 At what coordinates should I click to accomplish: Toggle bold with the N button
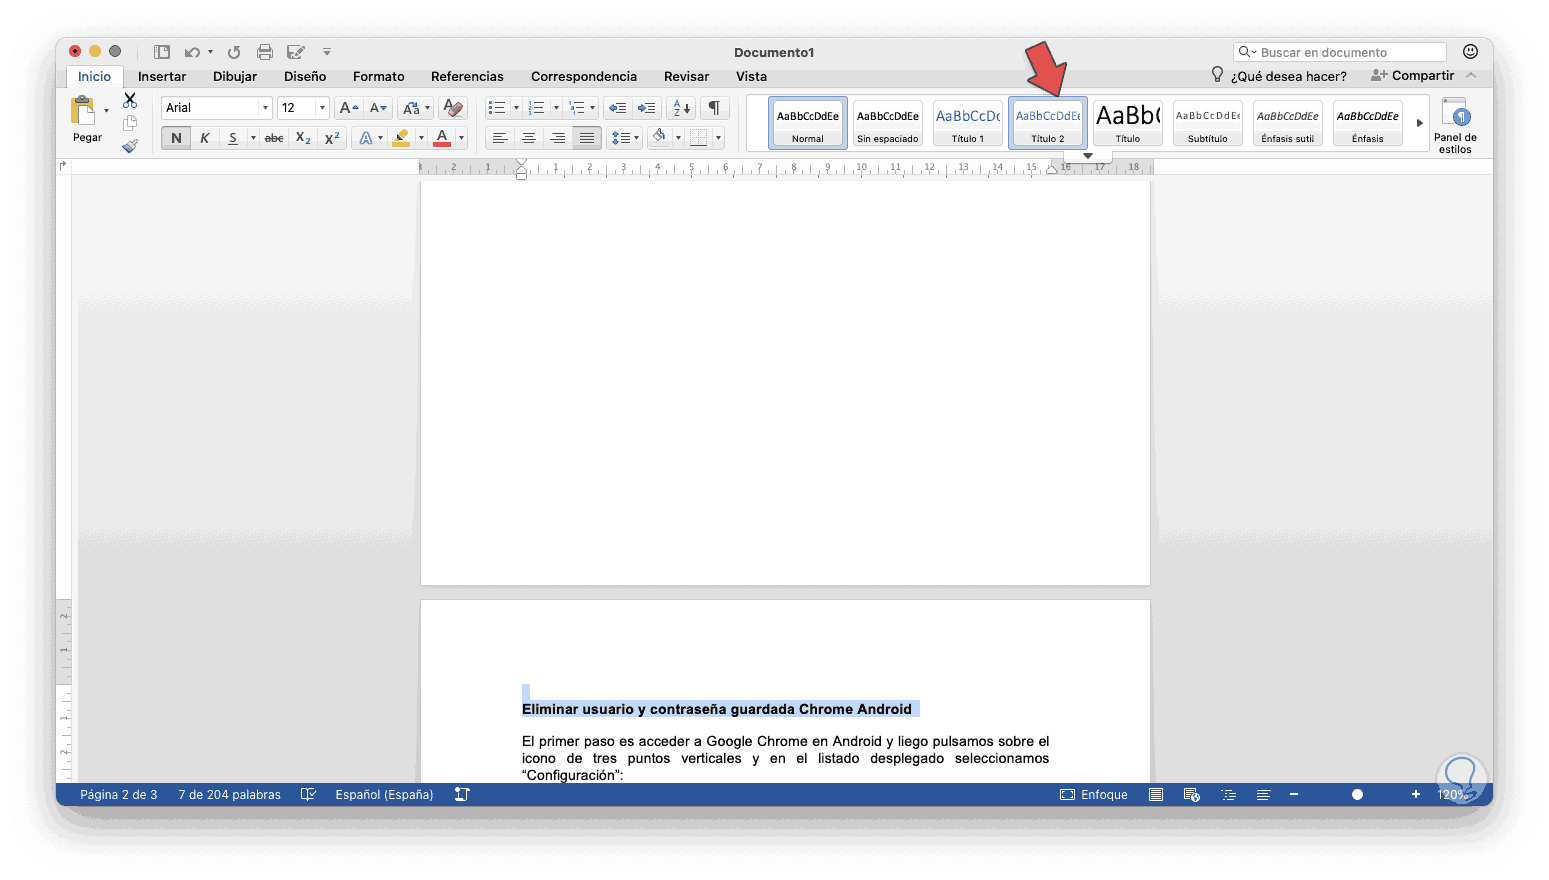[176, 138]
